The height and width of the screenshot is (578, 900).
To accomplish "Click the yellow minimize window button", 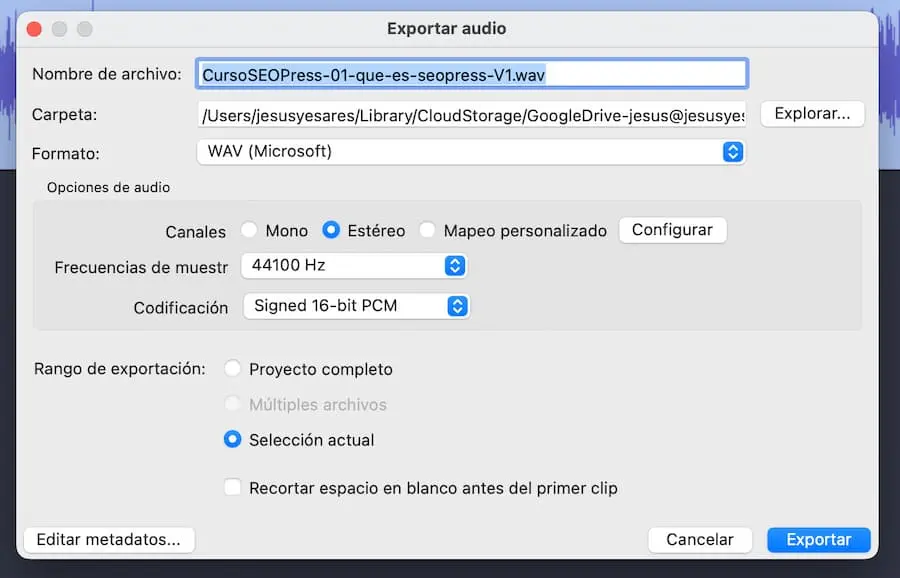I will pyautogui.click(x=60, y=29).
